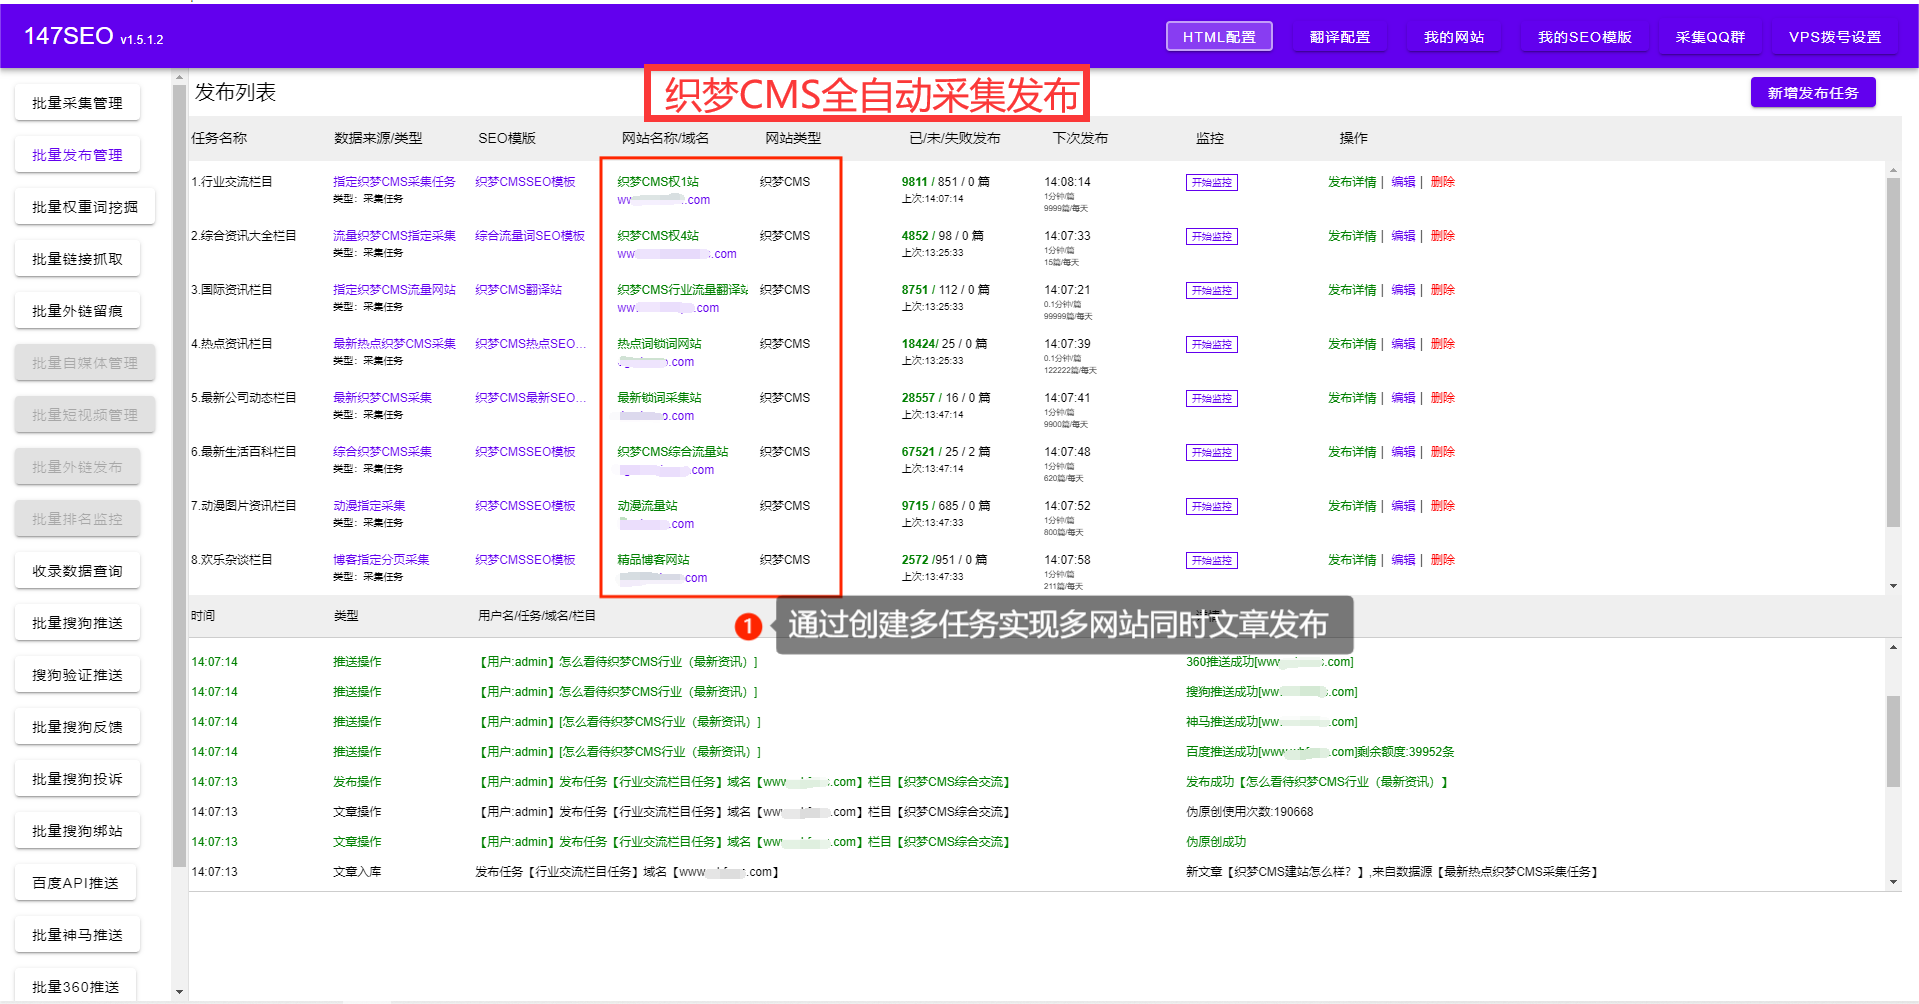Open 精品博客网站 entry
1919x1004 pixels.
click(653, 560)
